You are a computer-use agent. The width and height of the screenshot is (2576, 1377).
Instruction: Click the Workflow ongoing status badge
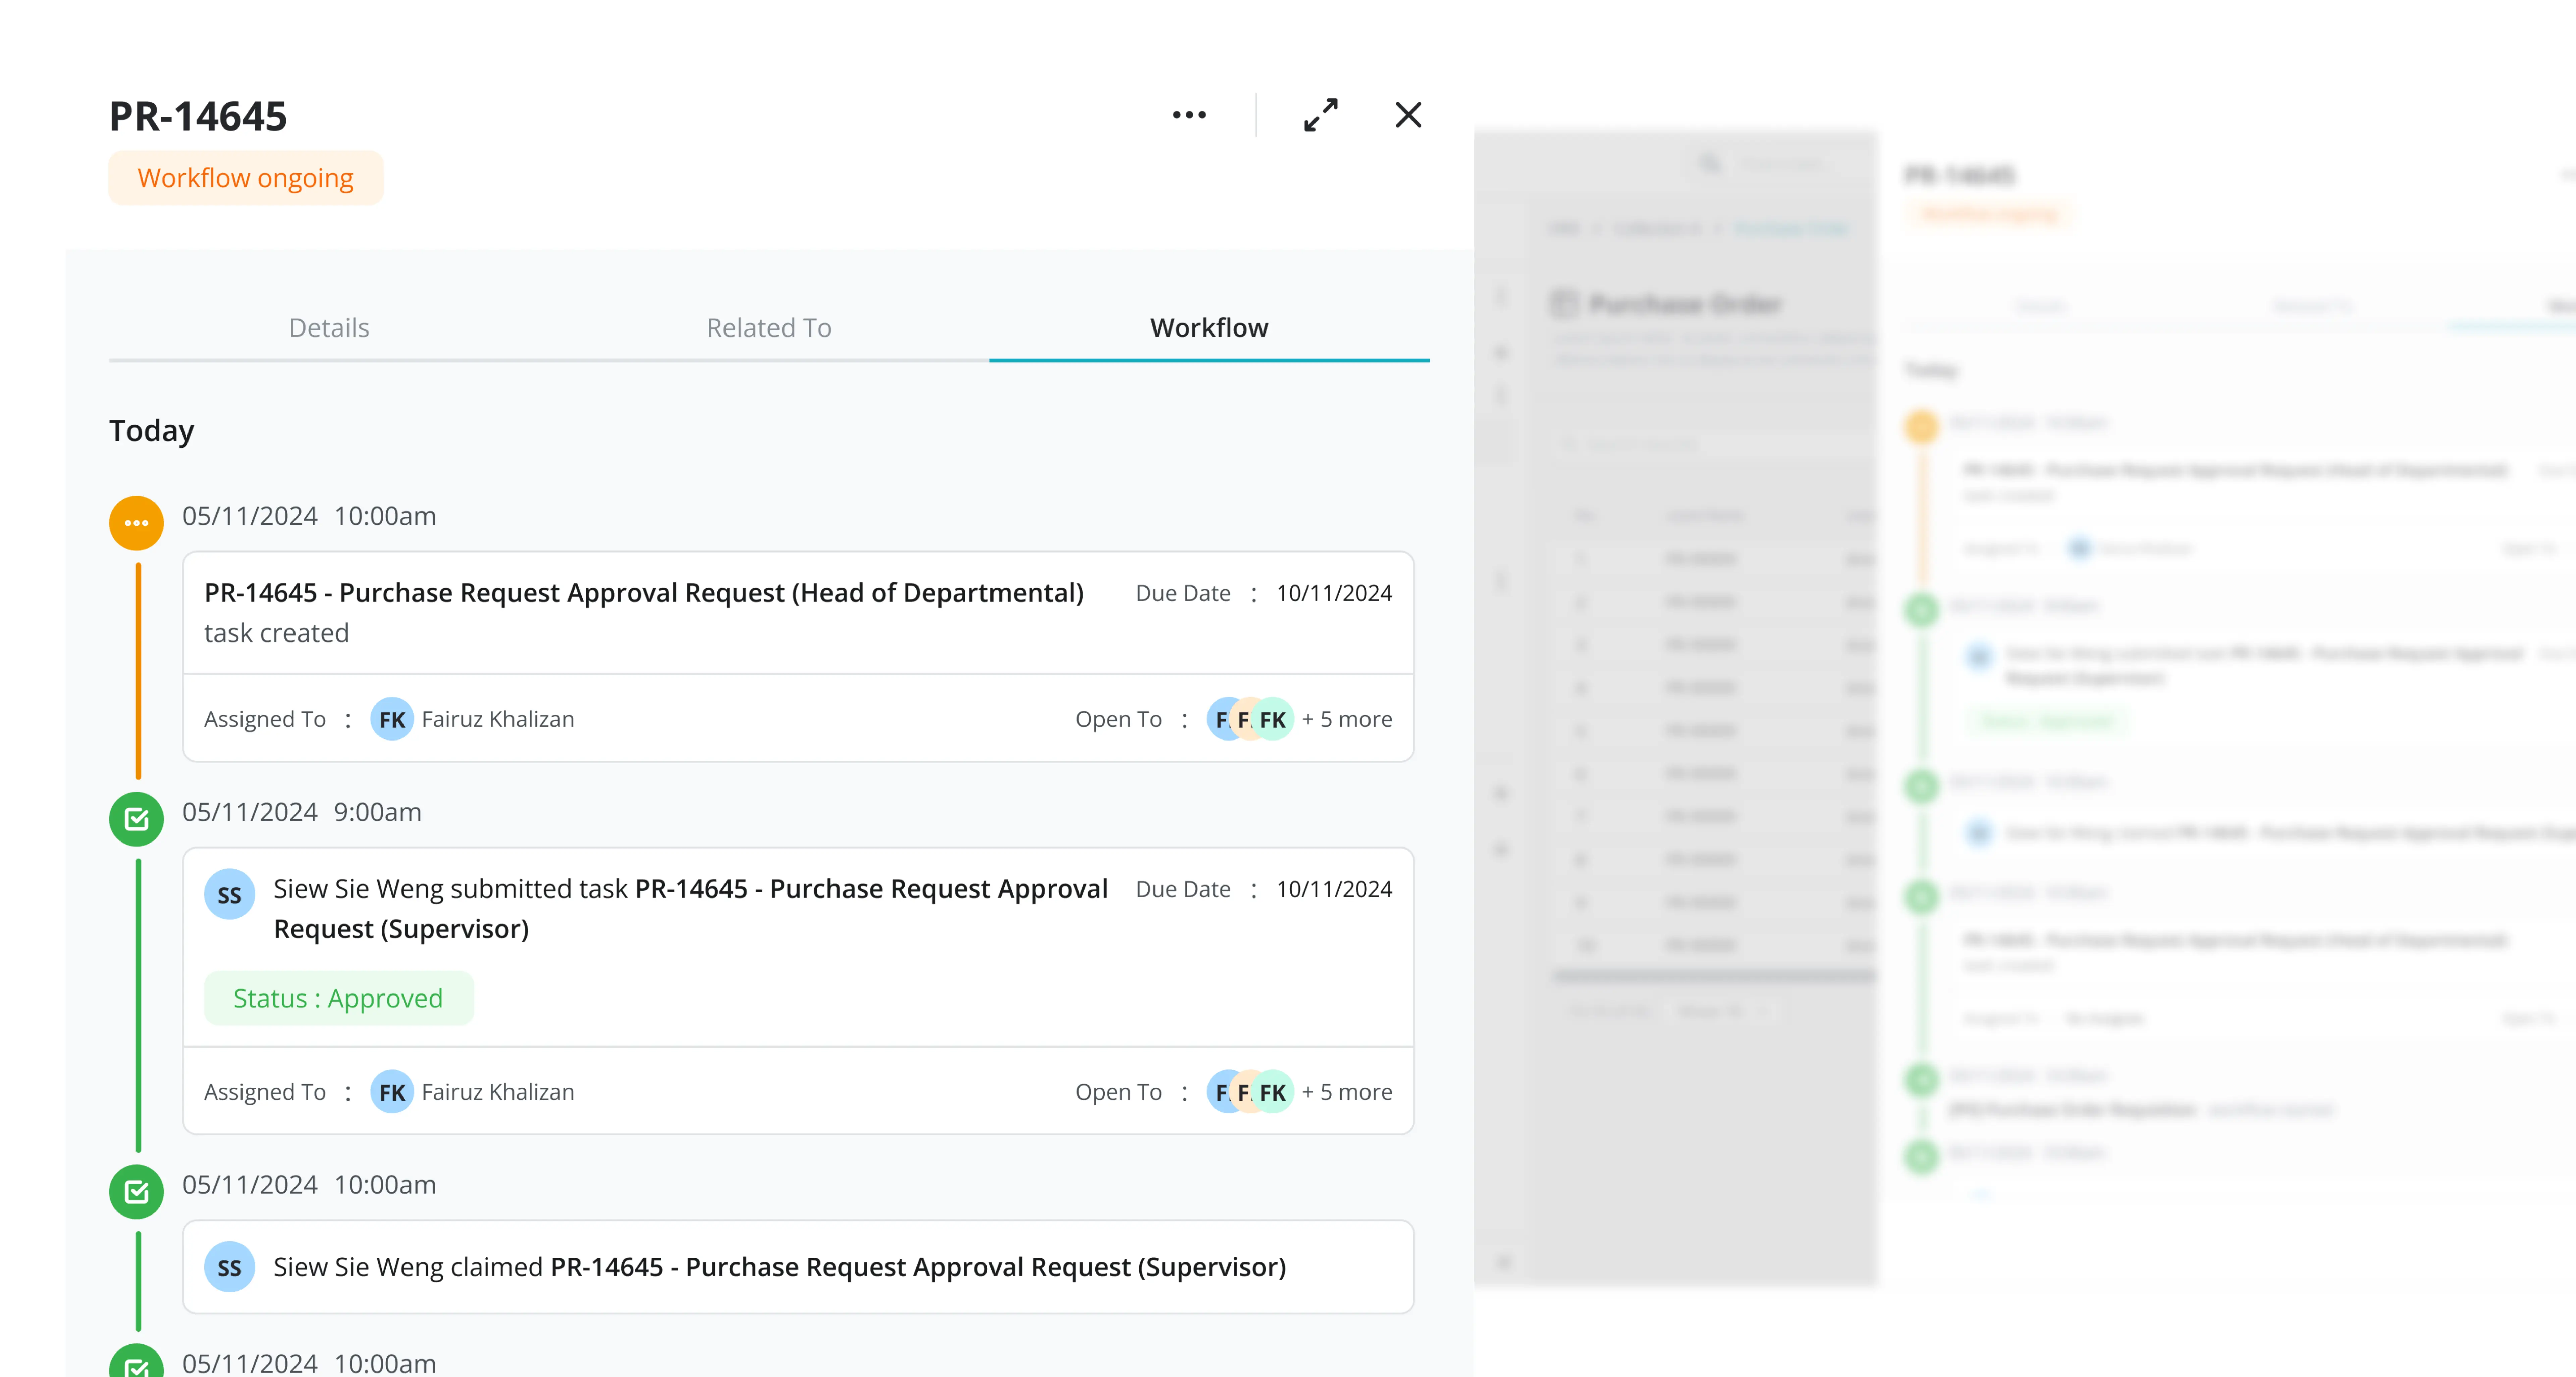pos(246,178)
